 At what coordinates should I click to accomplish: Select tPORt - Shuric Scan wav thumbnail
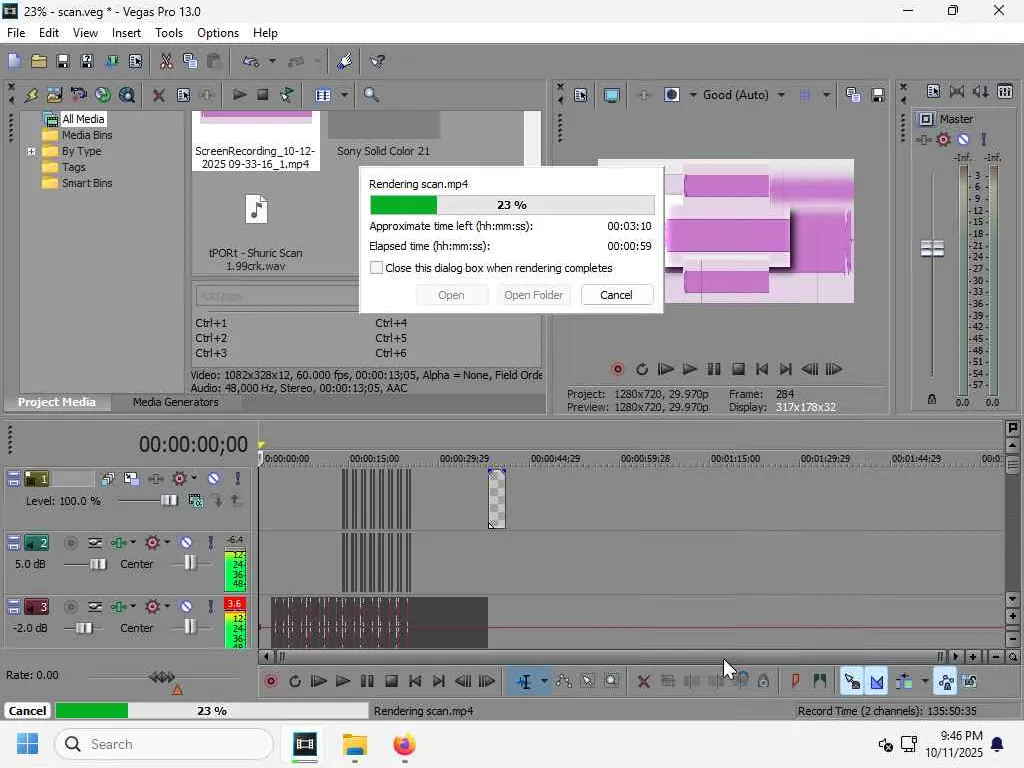(x=256, y=209)
